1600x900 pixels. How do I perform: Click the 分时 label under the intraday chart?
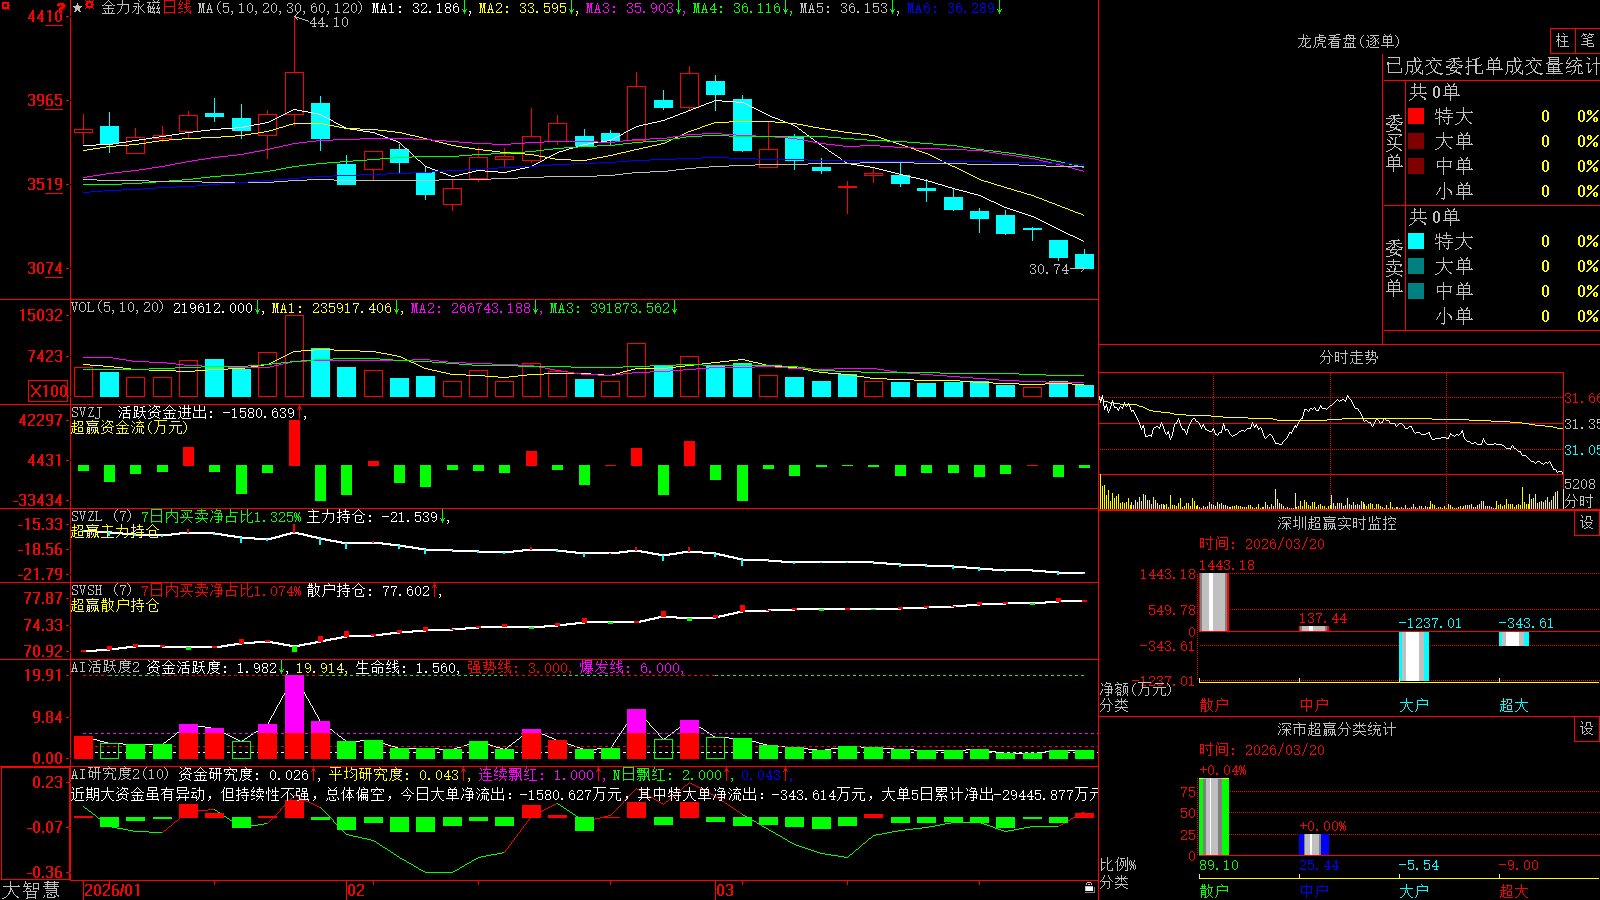point(1580,501)
